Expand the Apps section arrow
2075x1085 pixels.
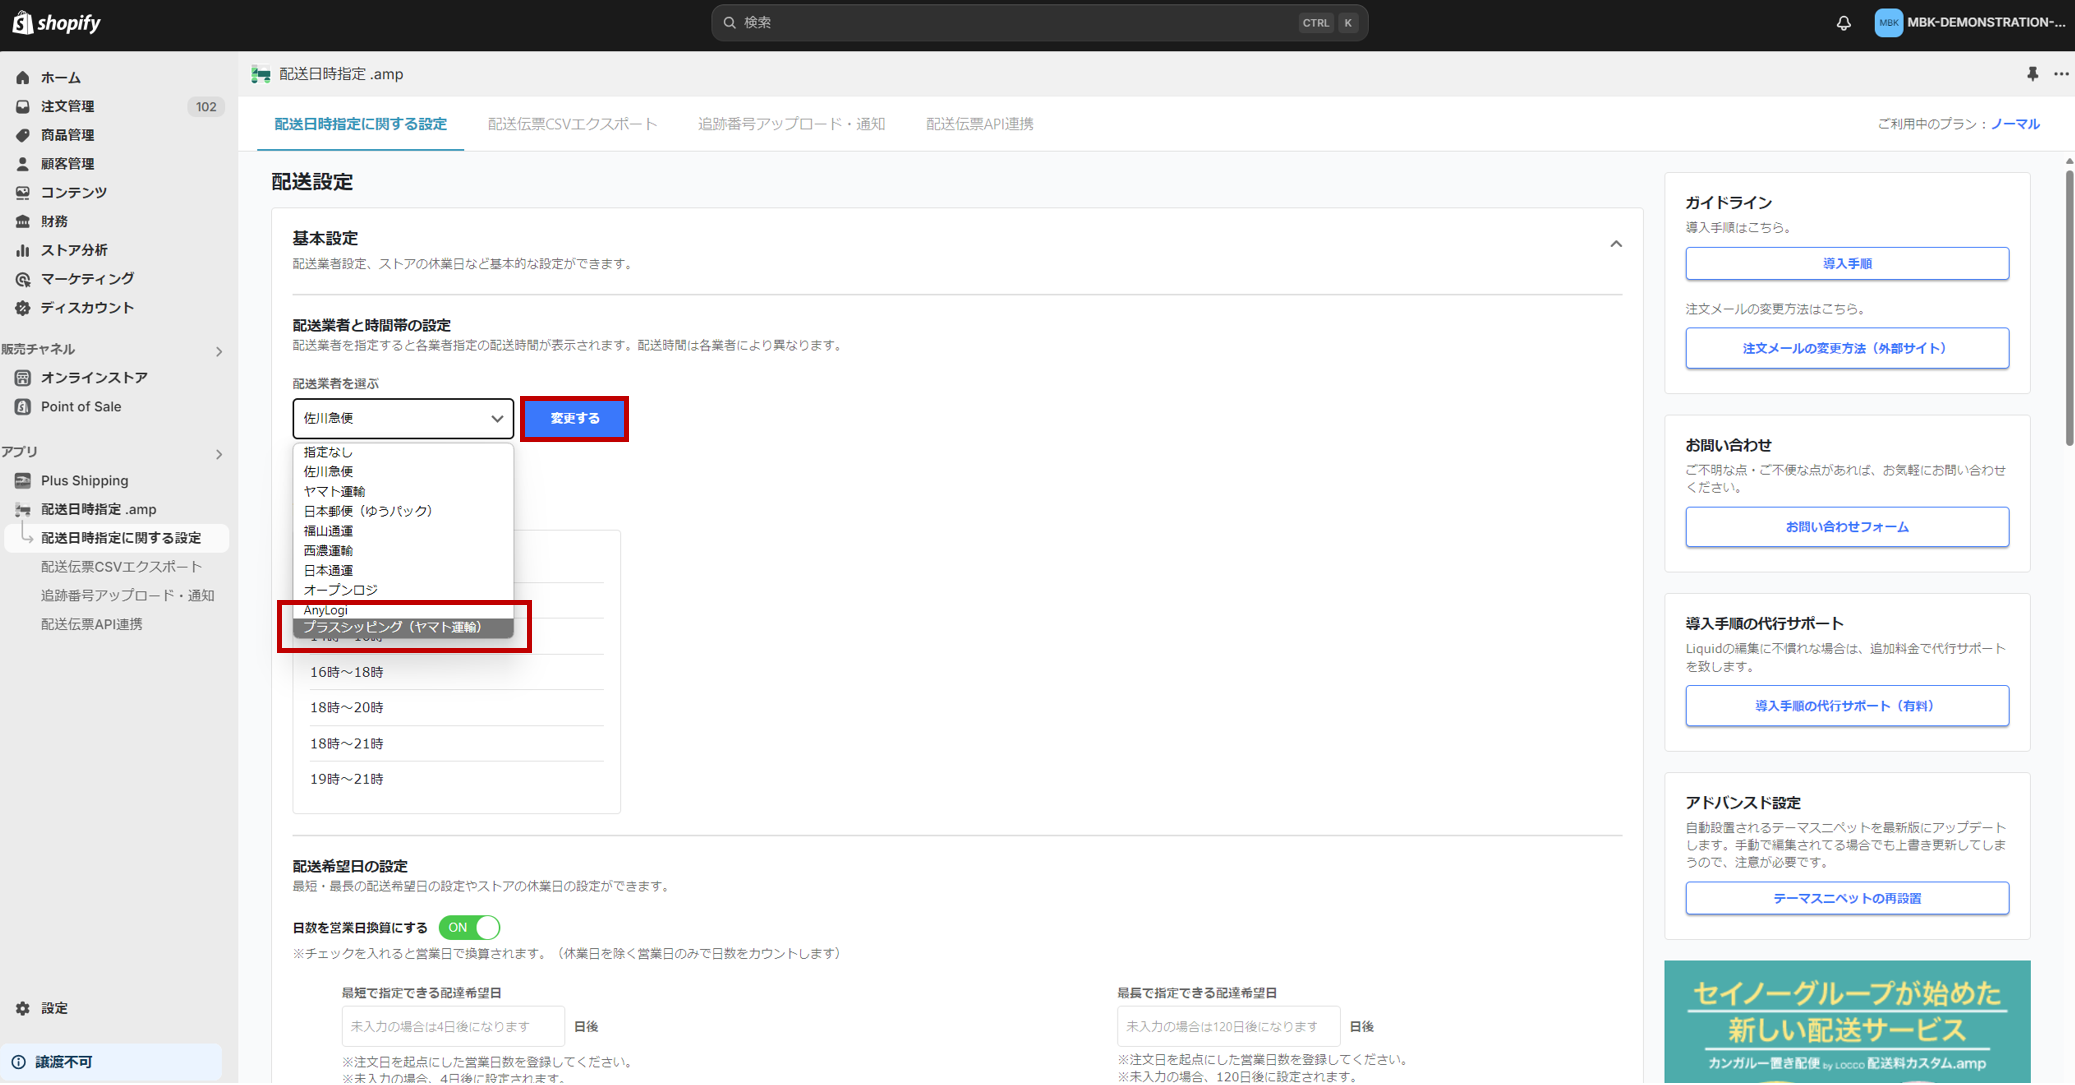(x=219, y=454)
